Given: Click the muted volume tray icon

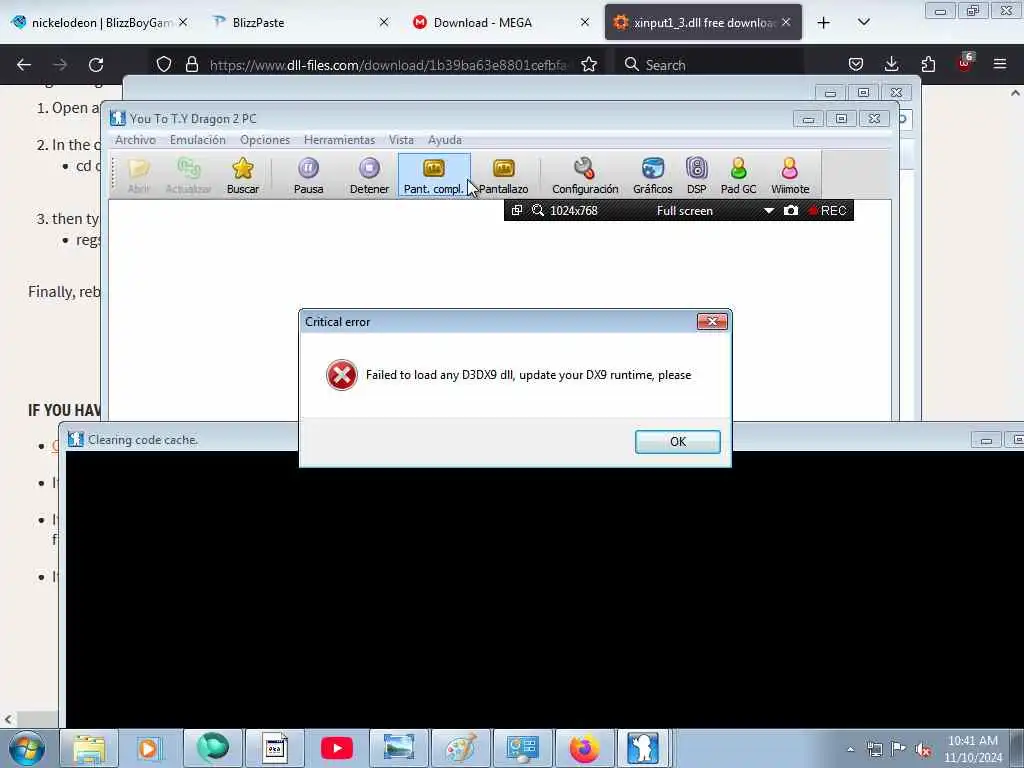Looking at the screenshot, I should [923, 750].
